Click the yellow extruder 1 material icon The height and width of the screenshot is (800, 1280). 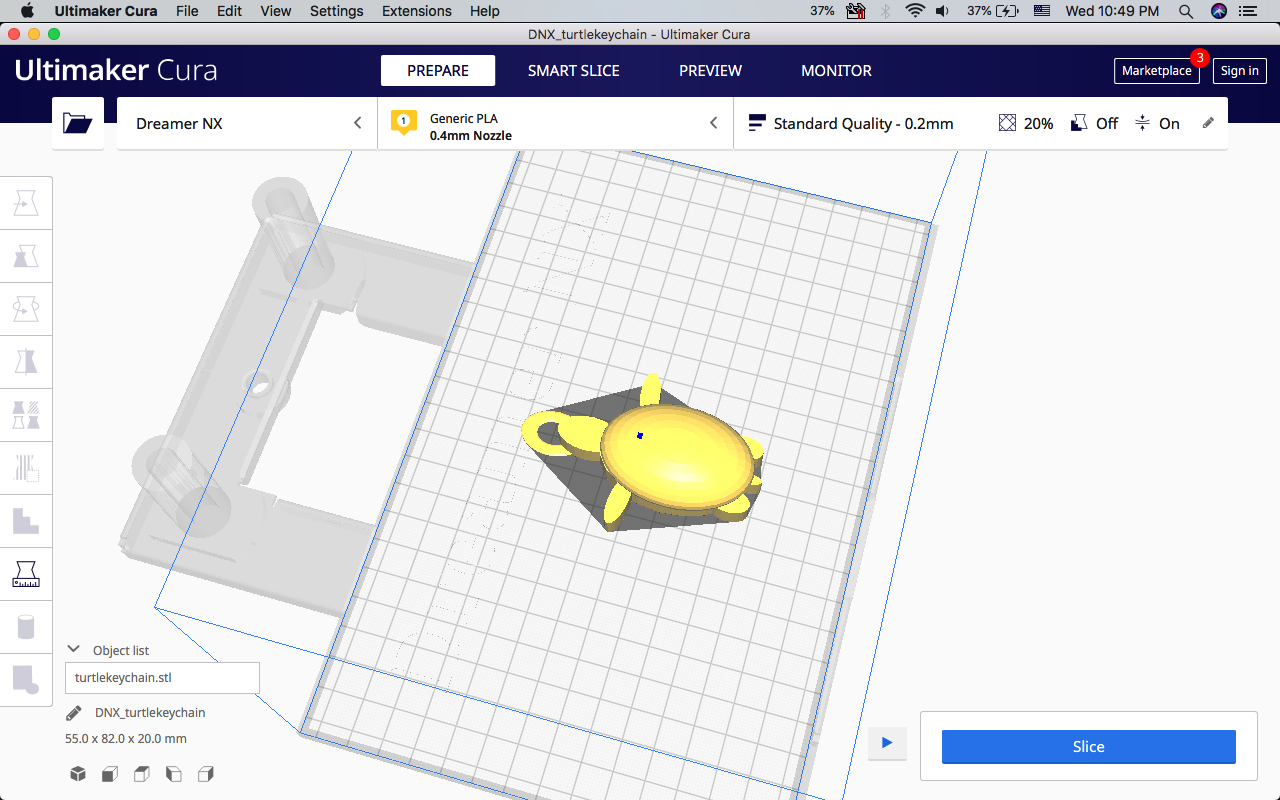tap(404, 123)
